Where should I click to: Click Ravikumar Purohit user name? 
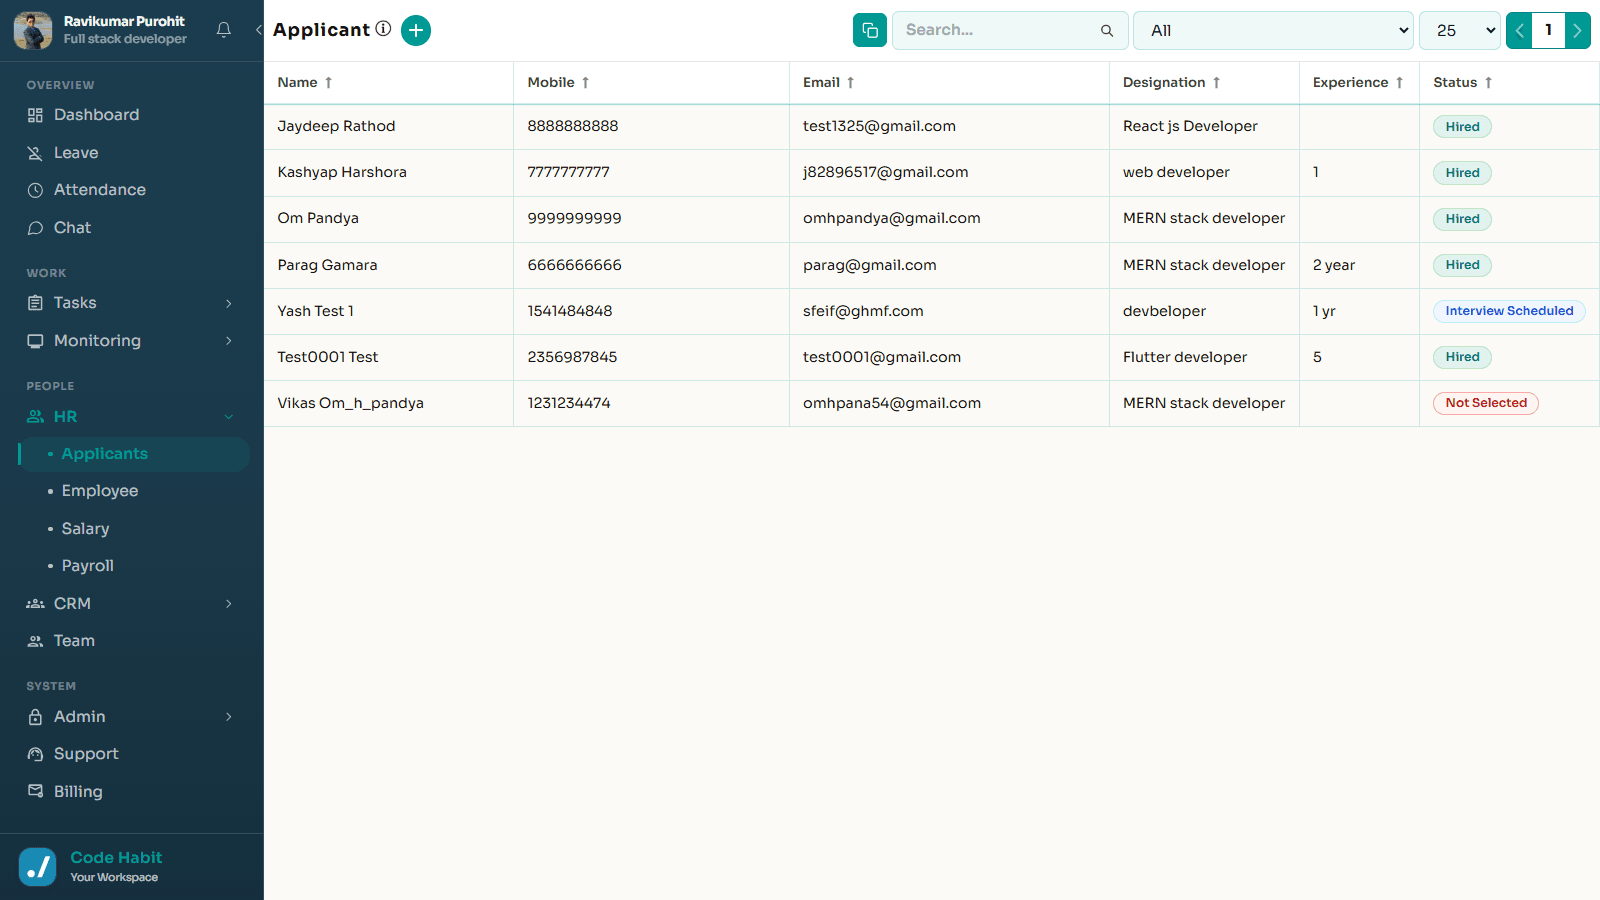point(124,21)
